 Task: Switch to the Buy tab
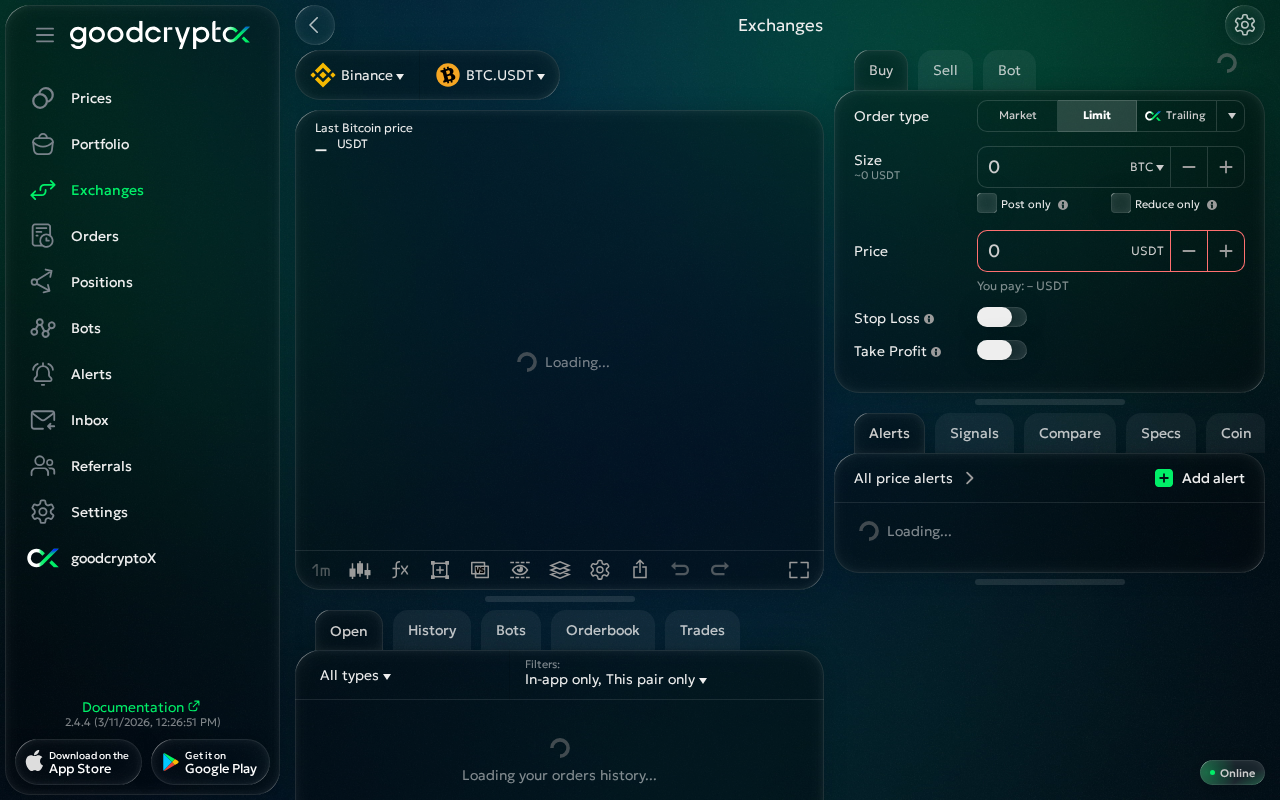click(881, 71)
